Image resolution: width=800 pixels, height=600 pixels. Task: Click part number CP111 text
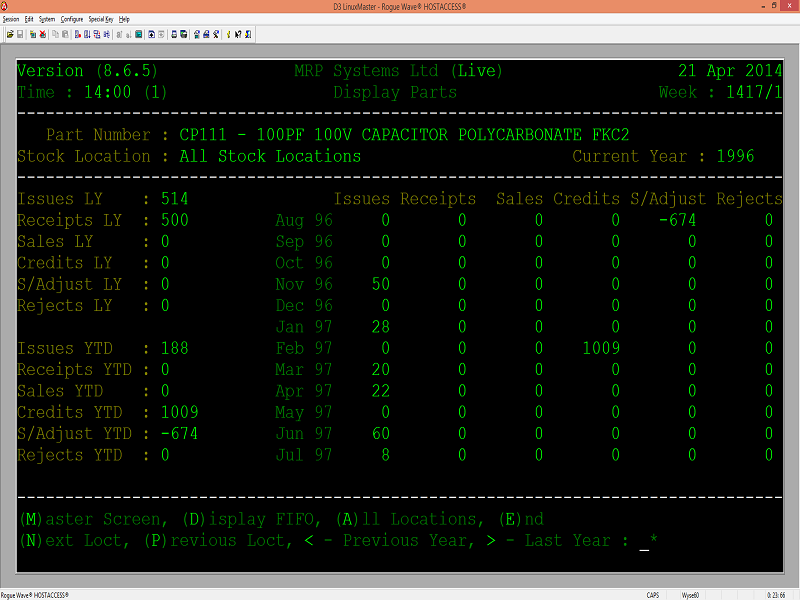203,135
